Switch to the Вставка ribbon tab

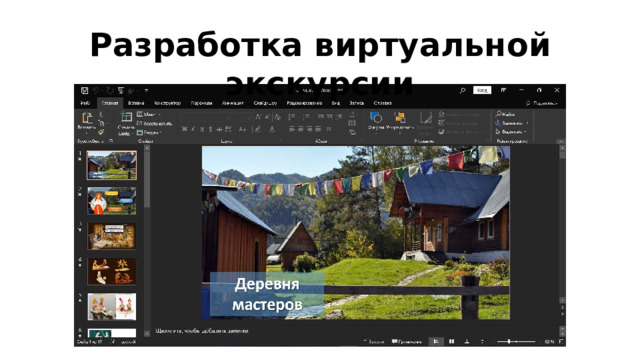click(x=136, y=103)
